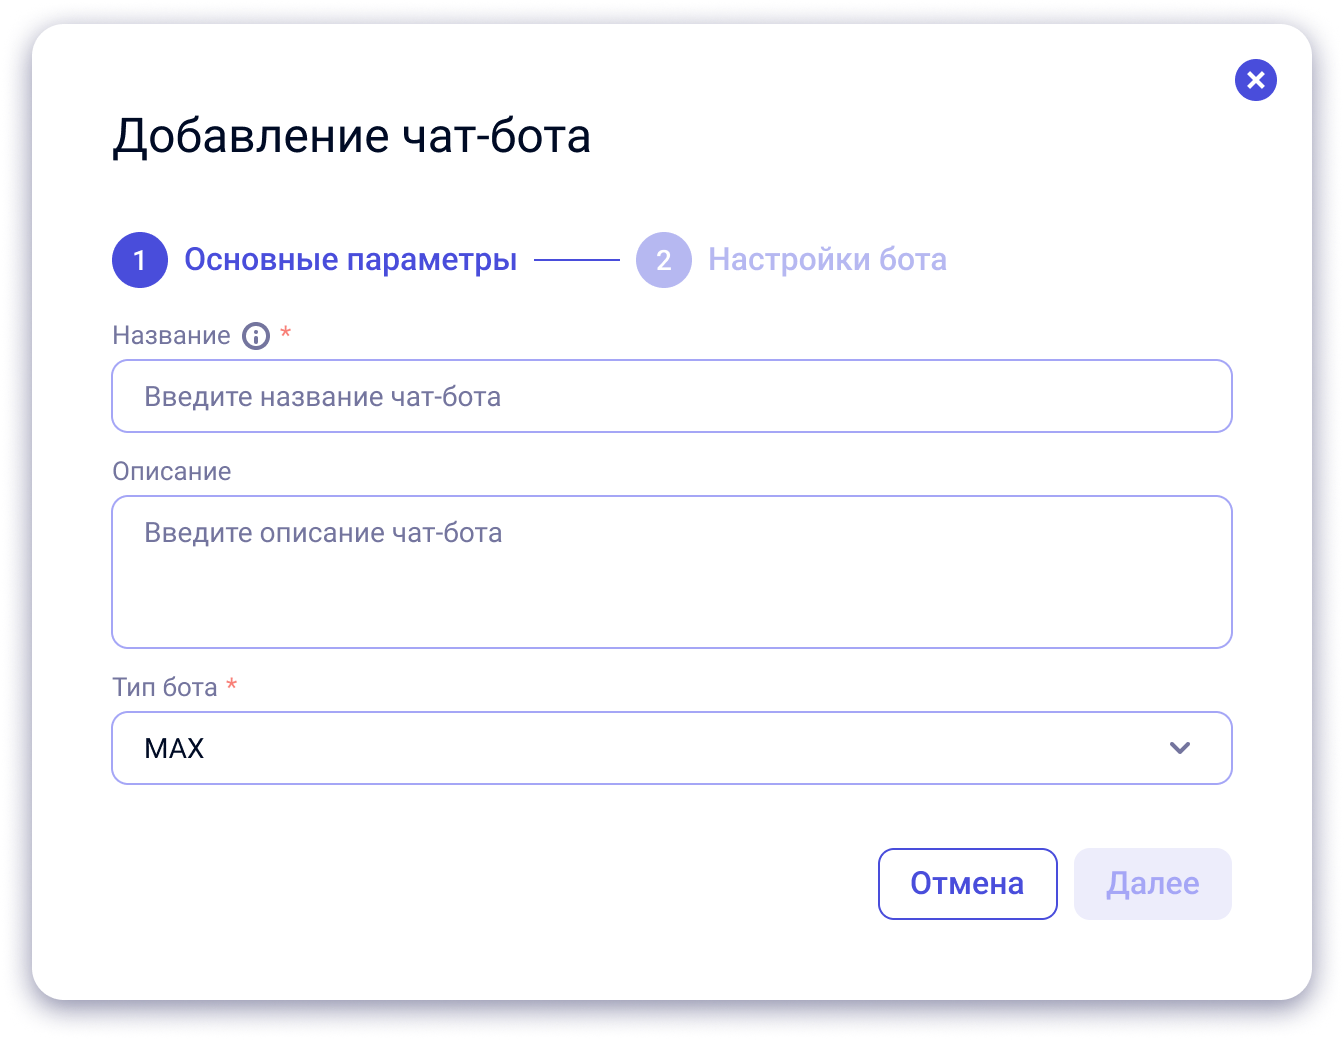Click the step 2 number circle
This screenshot has width=1344, height=1040.
pyautogui.click(x=664, y=260)
